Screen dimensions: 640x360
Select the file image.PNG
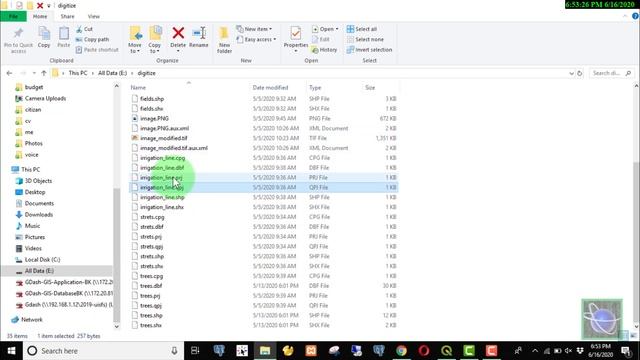[154, 118]
